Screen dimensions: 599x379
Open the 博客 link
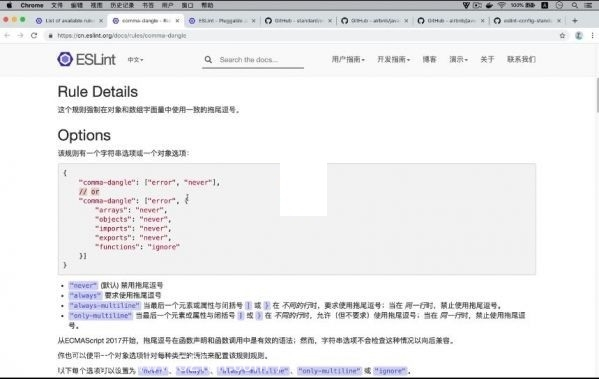point(429,59)
